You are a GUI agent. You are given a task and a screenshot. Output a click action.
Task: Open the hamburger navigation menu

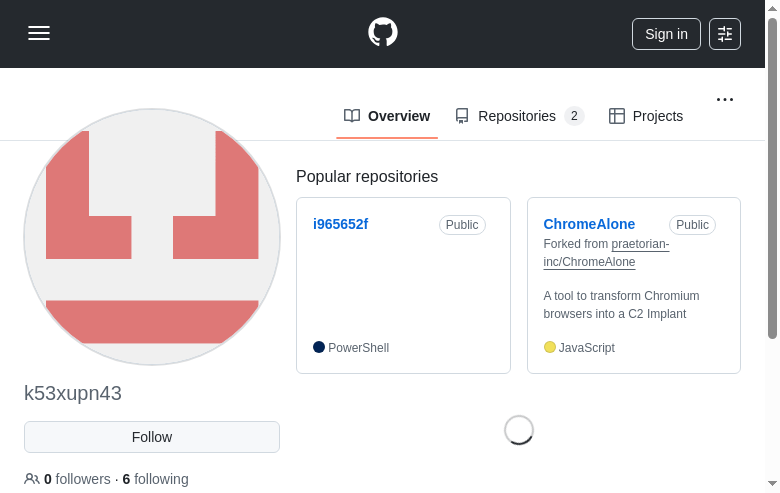click(x=39, y=33)
